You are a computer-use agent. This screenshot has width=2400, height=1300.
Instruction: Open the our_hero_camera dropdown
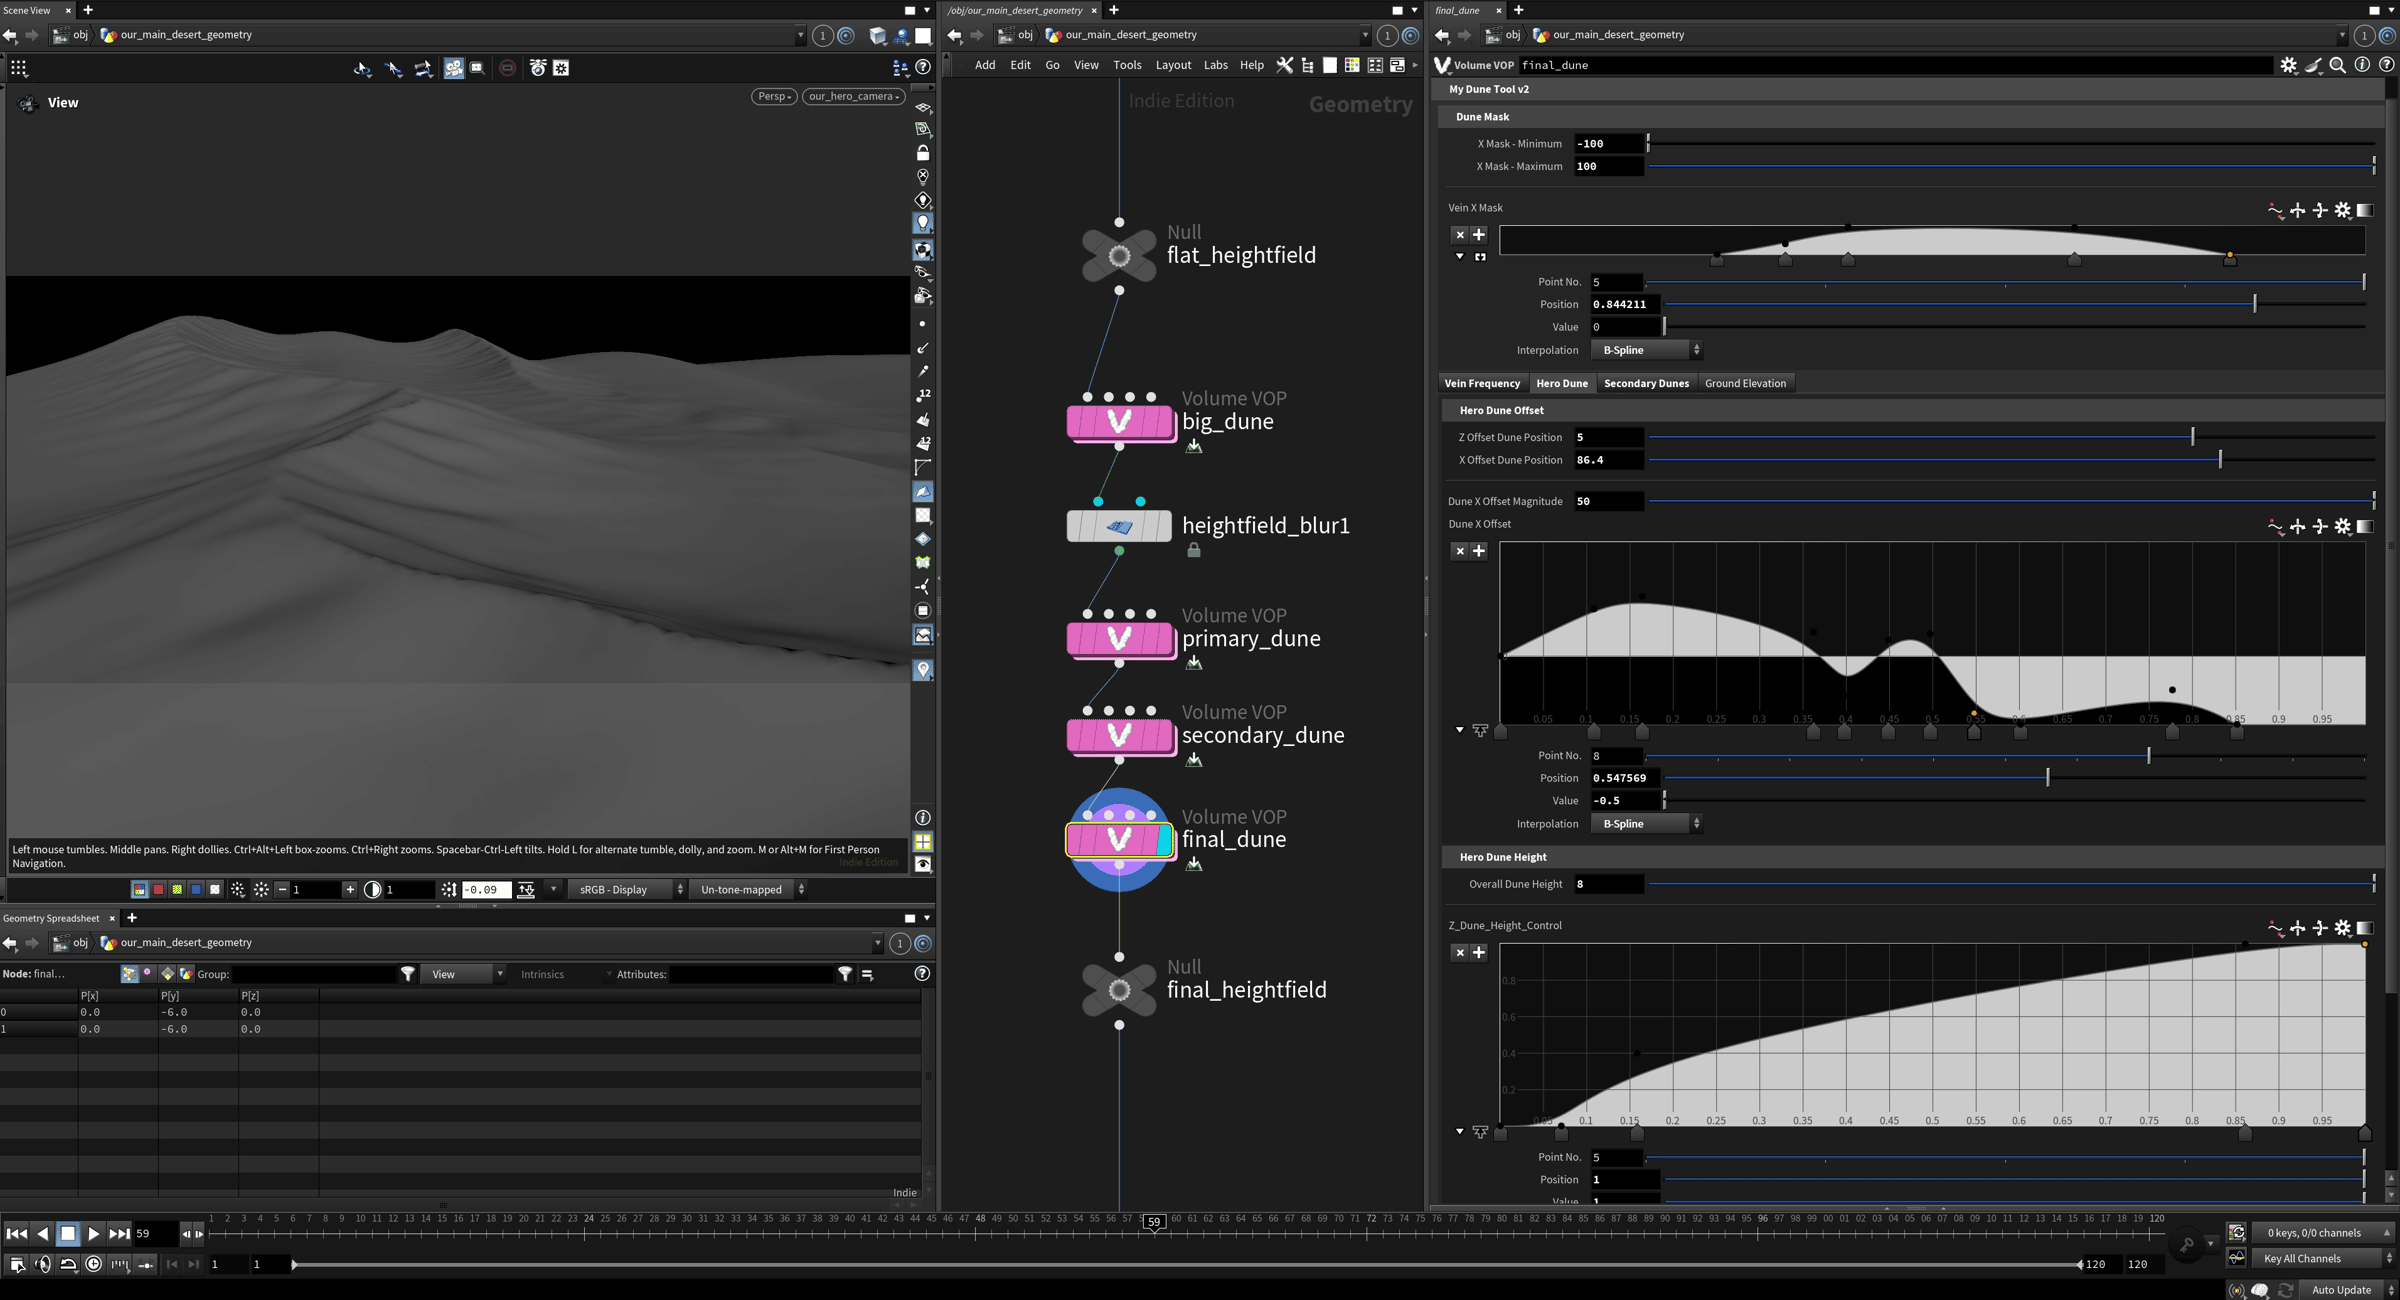point(853,97)
